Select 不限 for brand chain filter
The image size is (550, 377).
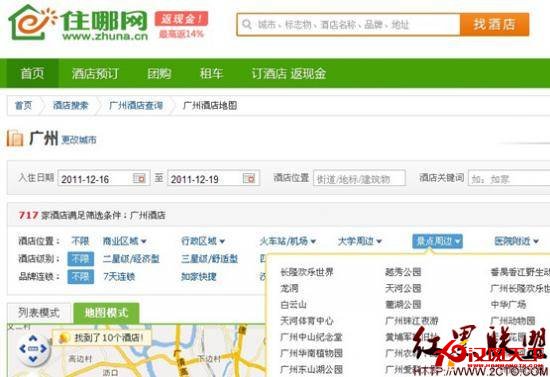(x=80, y=277)
